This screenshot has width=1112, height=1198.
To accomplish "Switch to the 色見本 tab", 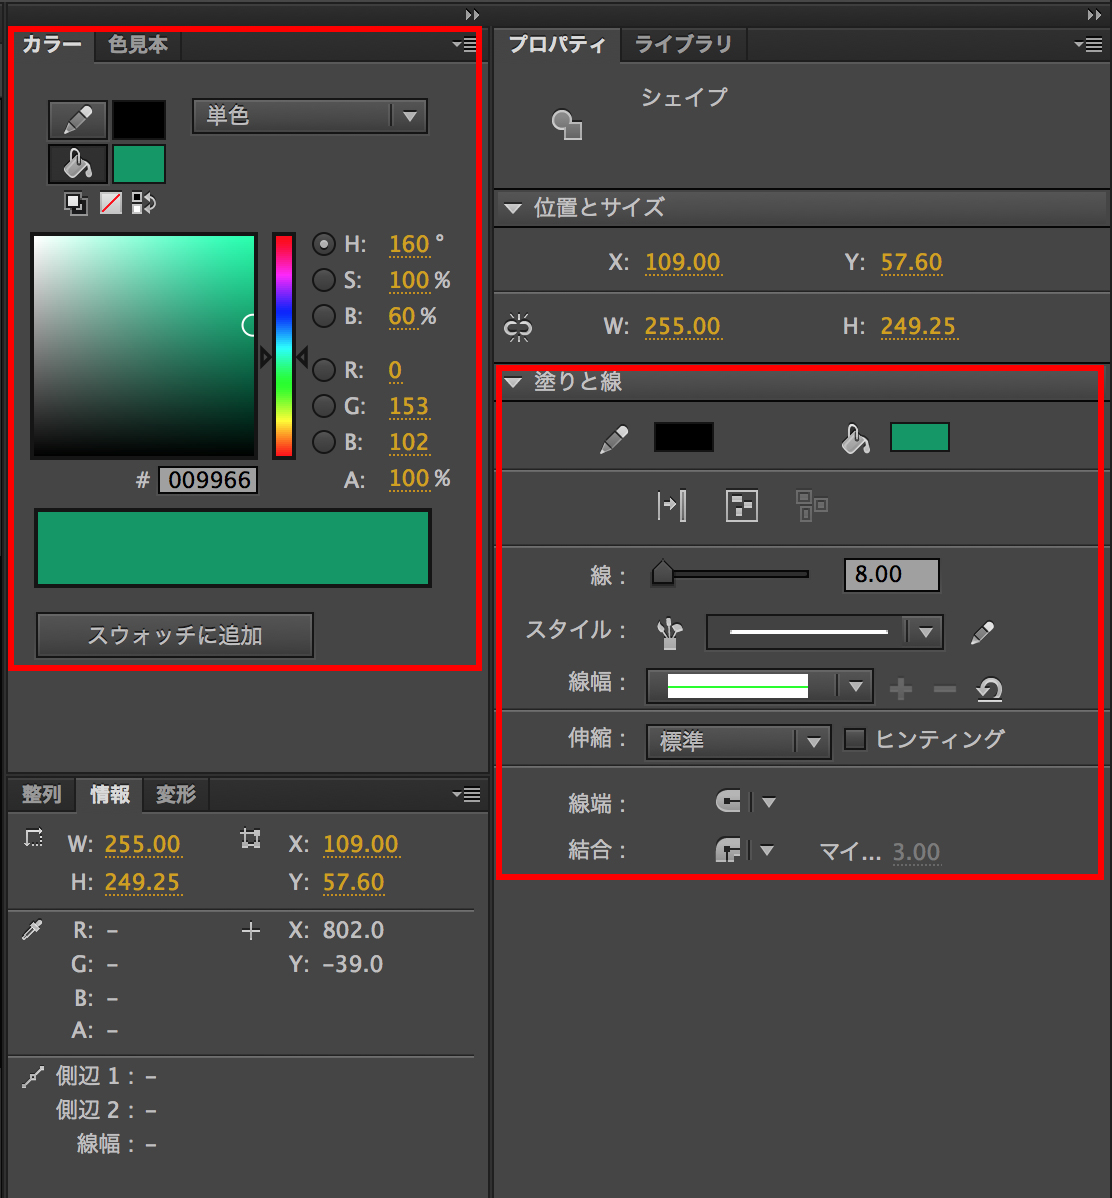I will click(138, 45).
